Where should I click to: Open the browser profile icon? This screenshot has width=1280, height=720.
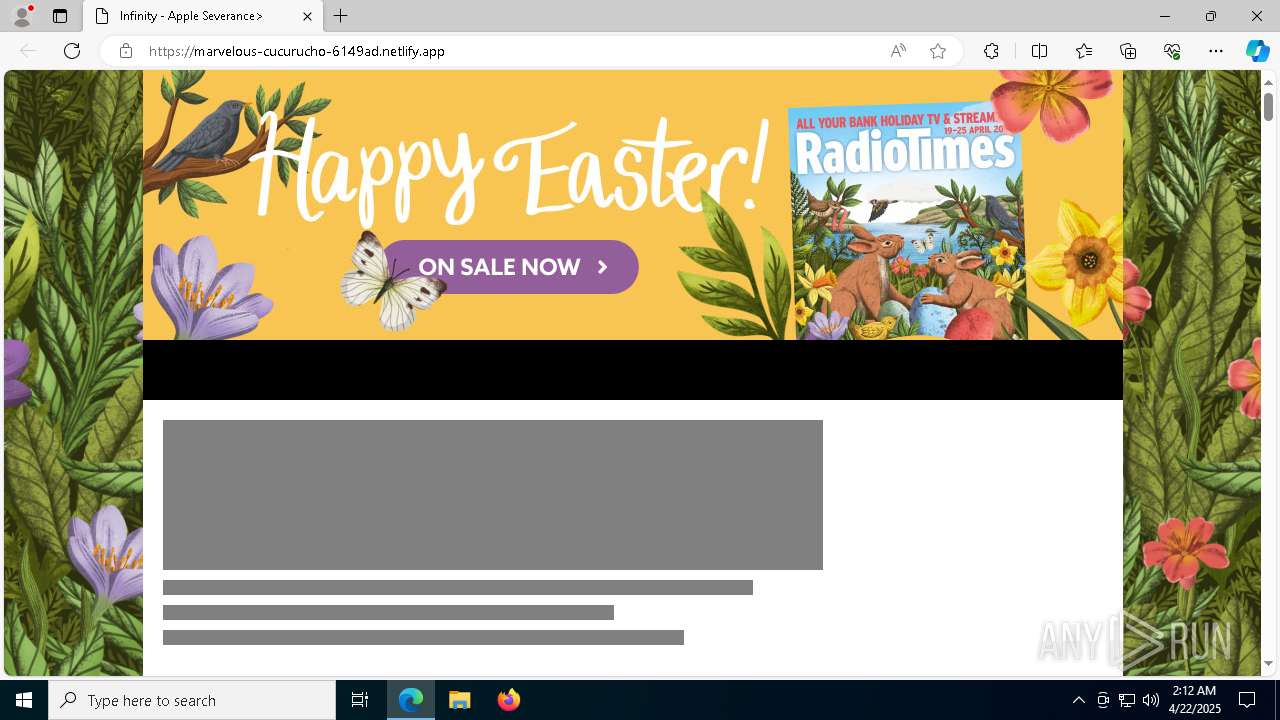pyautogui.click(x=22, y=16)
